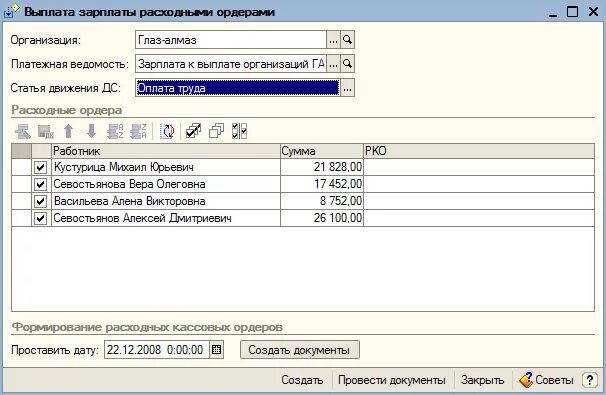Open Советы tips button
Viewport: 606px width, 395px height.
click(x=546, y=380)
